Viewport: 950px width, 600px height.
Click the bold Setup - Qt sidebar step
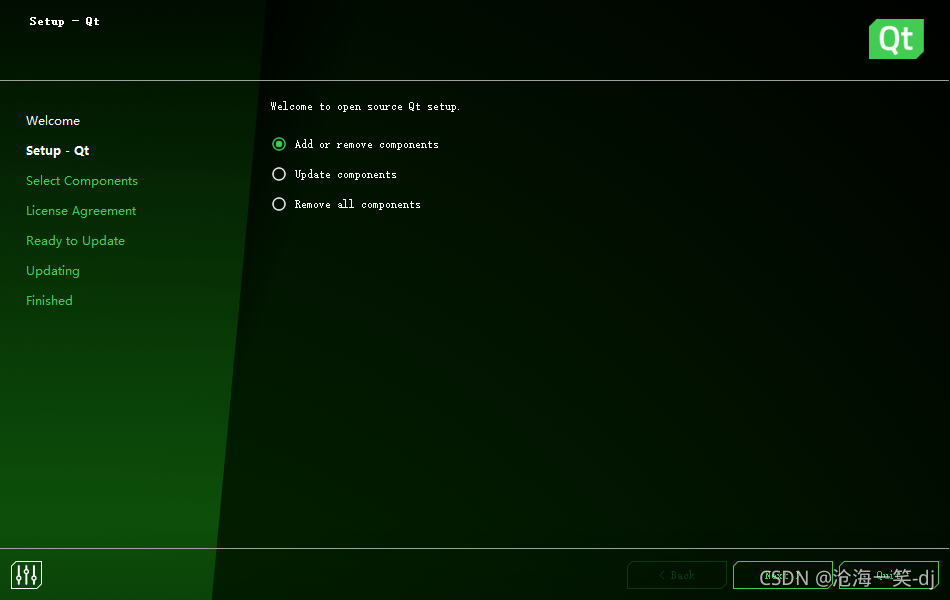point(58,150)
